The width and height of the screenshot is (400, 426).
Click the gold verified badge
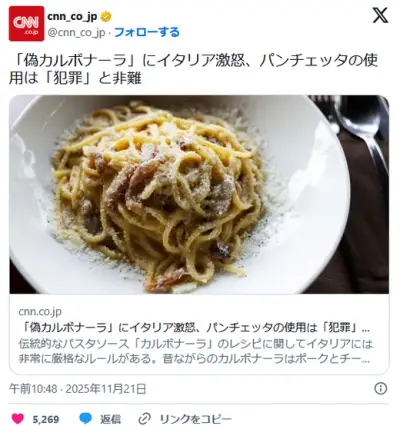point(106,16)
